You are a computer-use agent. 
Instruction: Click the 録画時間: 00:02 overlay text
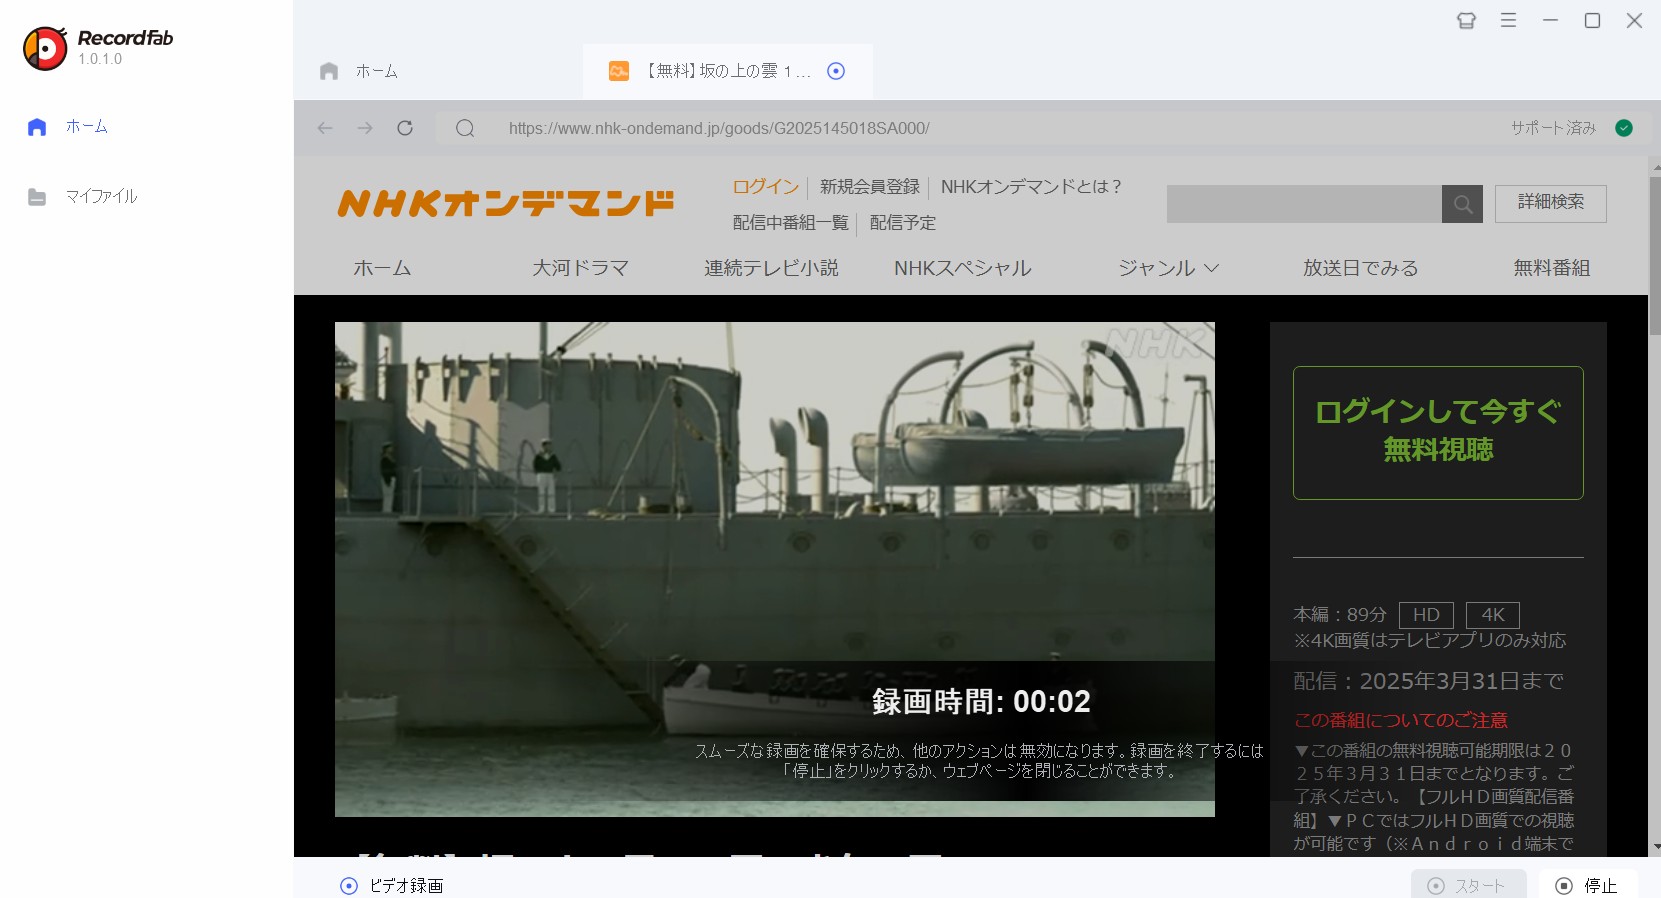pos(981,702)
